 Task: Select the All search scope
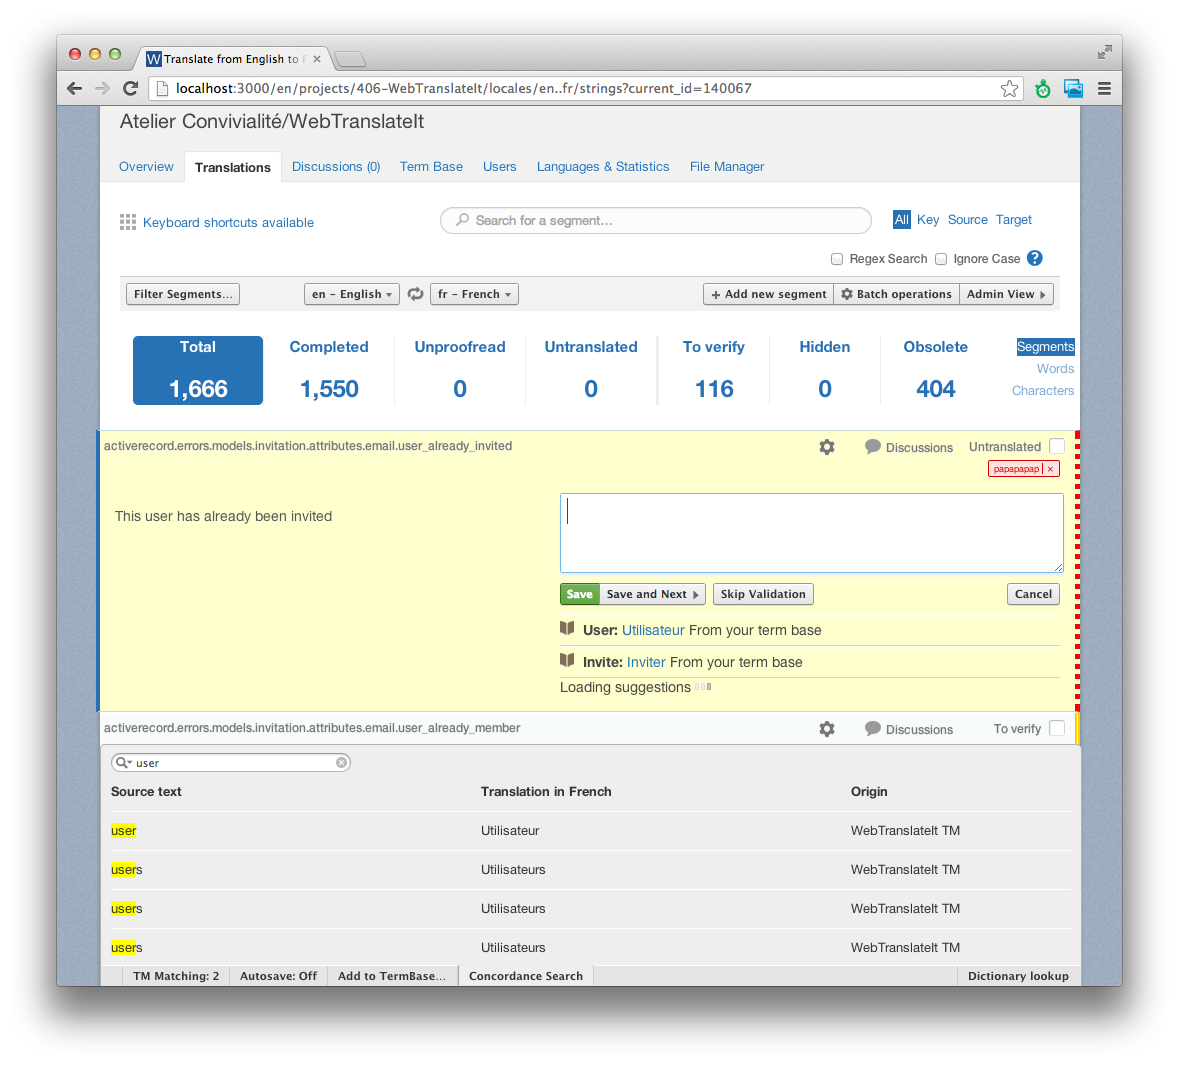pyautogui.click(x=902, y=220)
